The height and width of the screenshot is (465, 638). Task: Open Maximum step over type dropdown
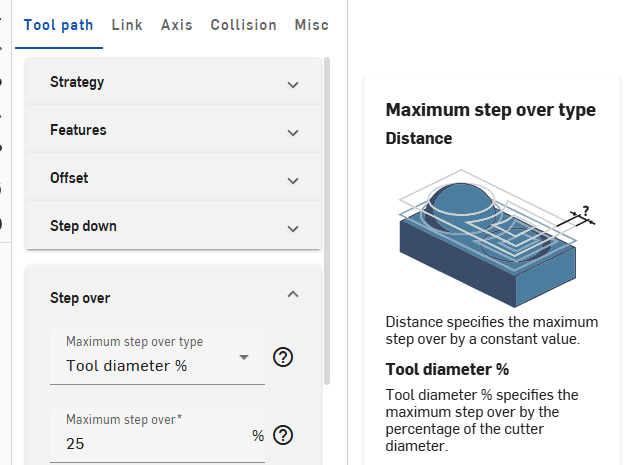(x=157, y=357)
